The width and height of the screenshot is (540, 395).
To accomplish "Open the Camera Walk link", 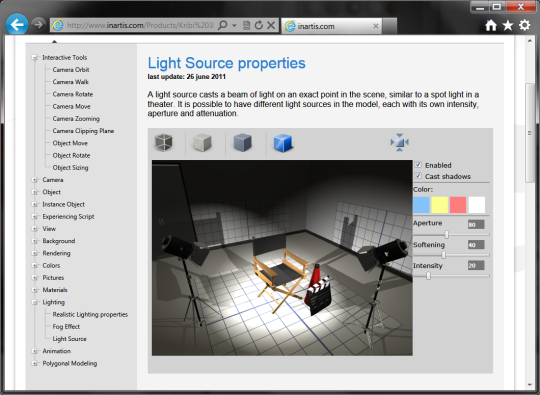I will tap(71, 82).
